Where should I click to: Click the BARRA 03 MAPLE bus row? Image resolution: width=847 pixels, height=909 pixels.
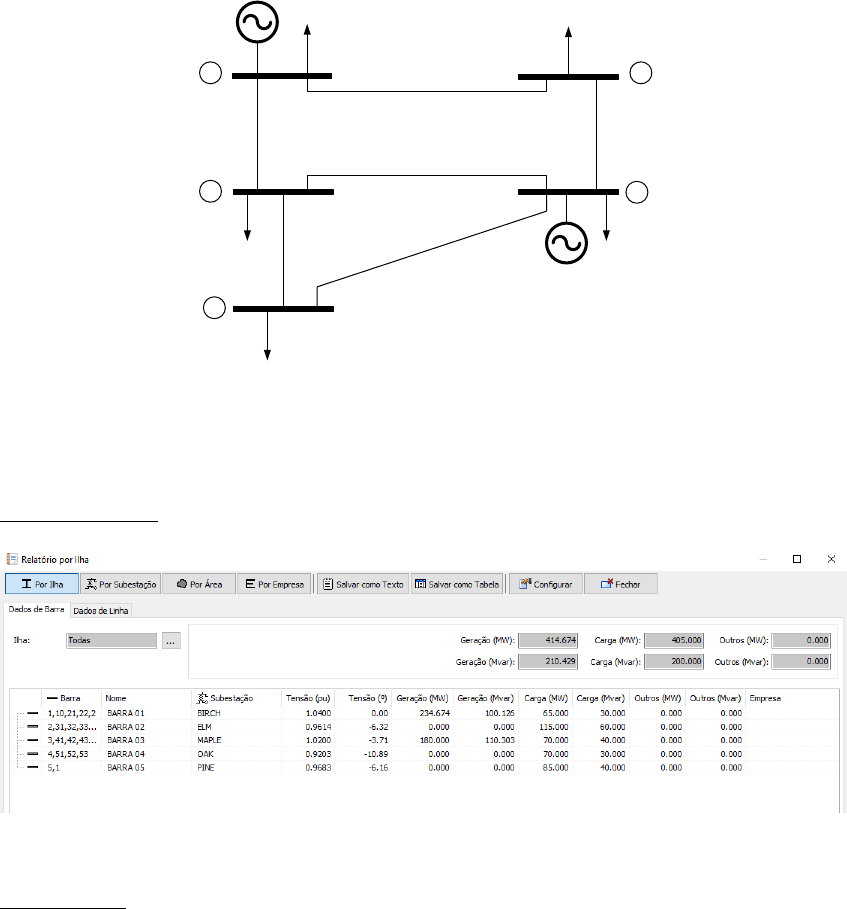pos(130,739)
